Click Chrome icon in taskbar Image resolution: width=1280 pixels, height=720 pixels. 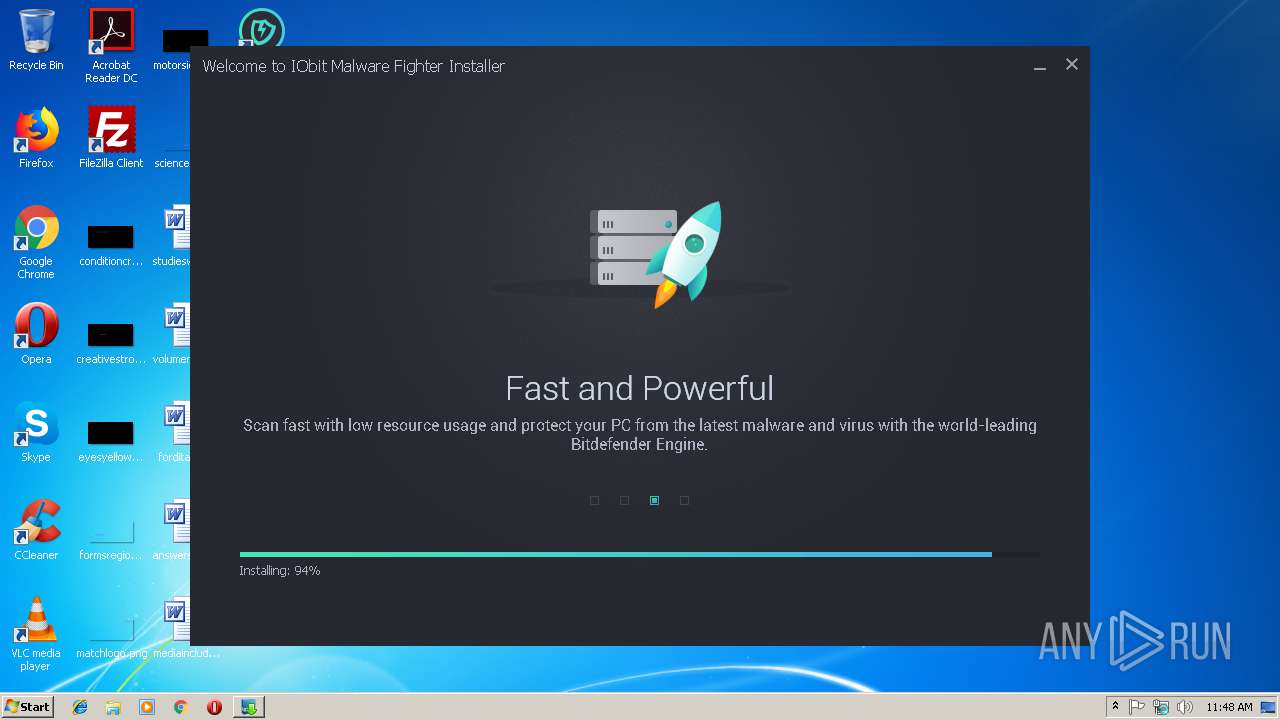coord(180,707)
